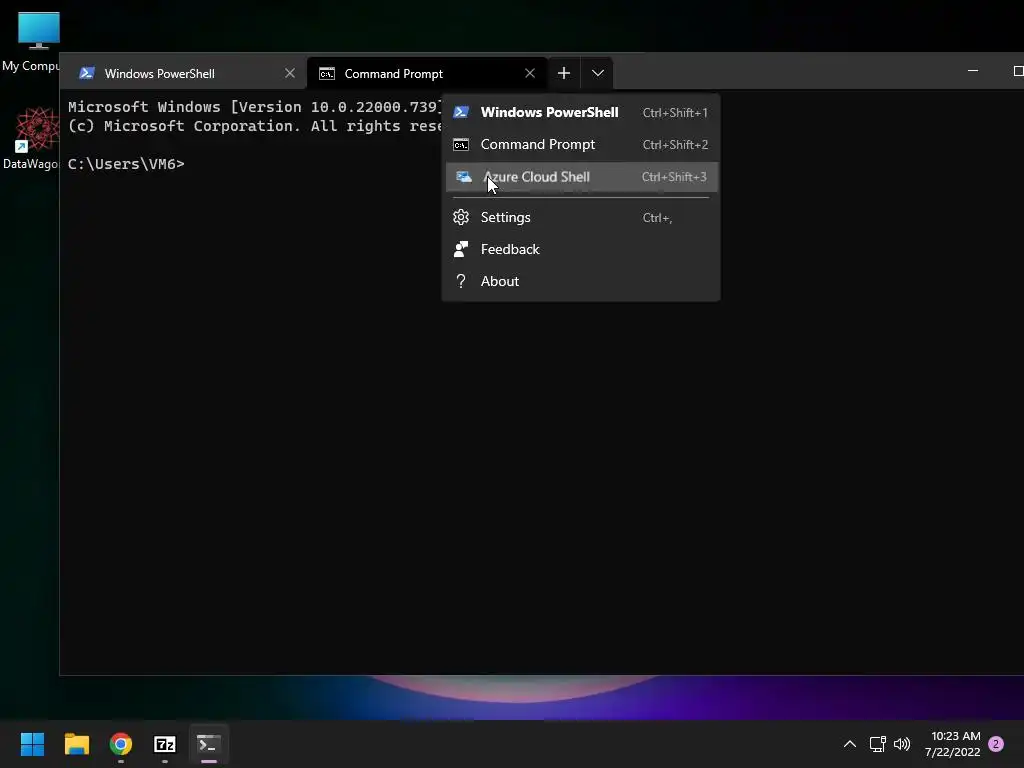Viewport: 1024px width, 768px height.
Task: Click the C:\Users\VM6> prompt line
Action: pyautogui.click(x=126, y=164)
